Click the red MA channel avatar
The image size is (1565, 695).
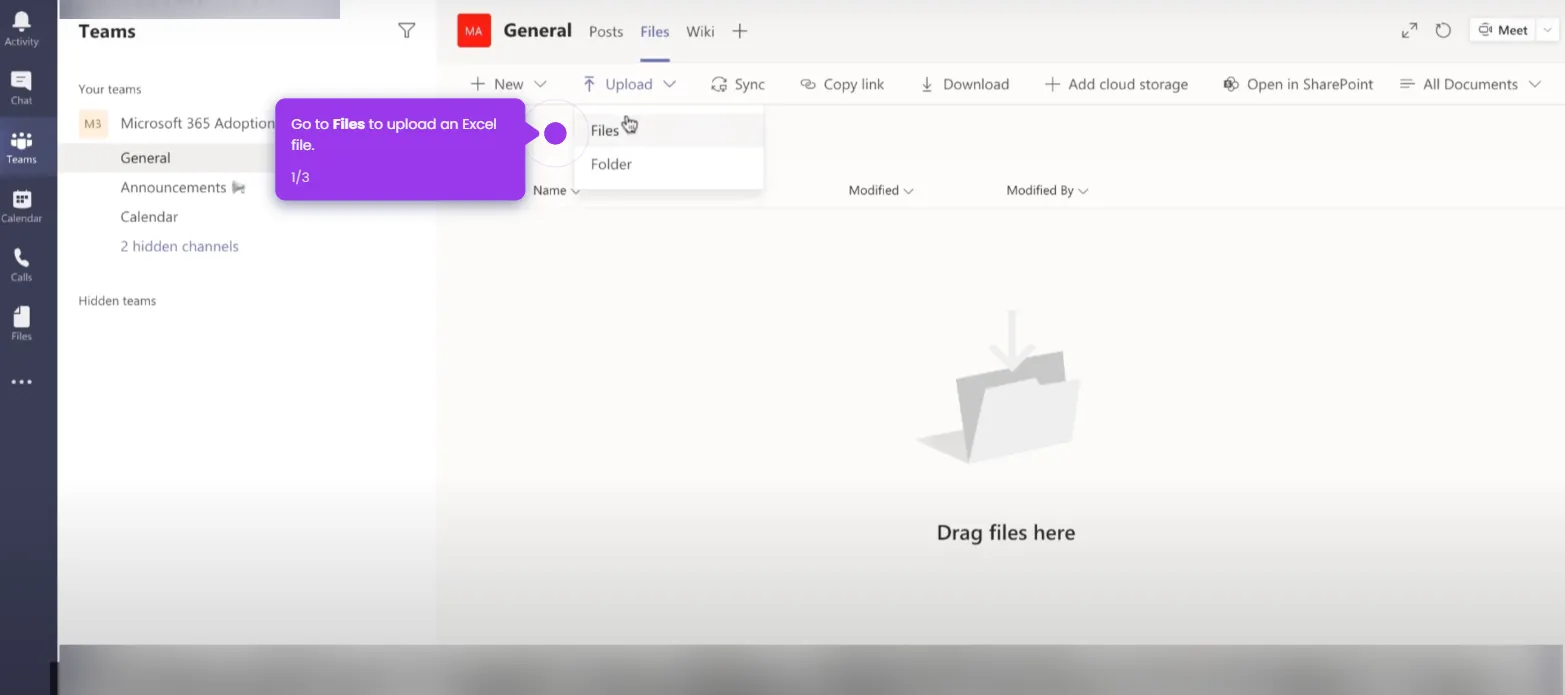474,31
